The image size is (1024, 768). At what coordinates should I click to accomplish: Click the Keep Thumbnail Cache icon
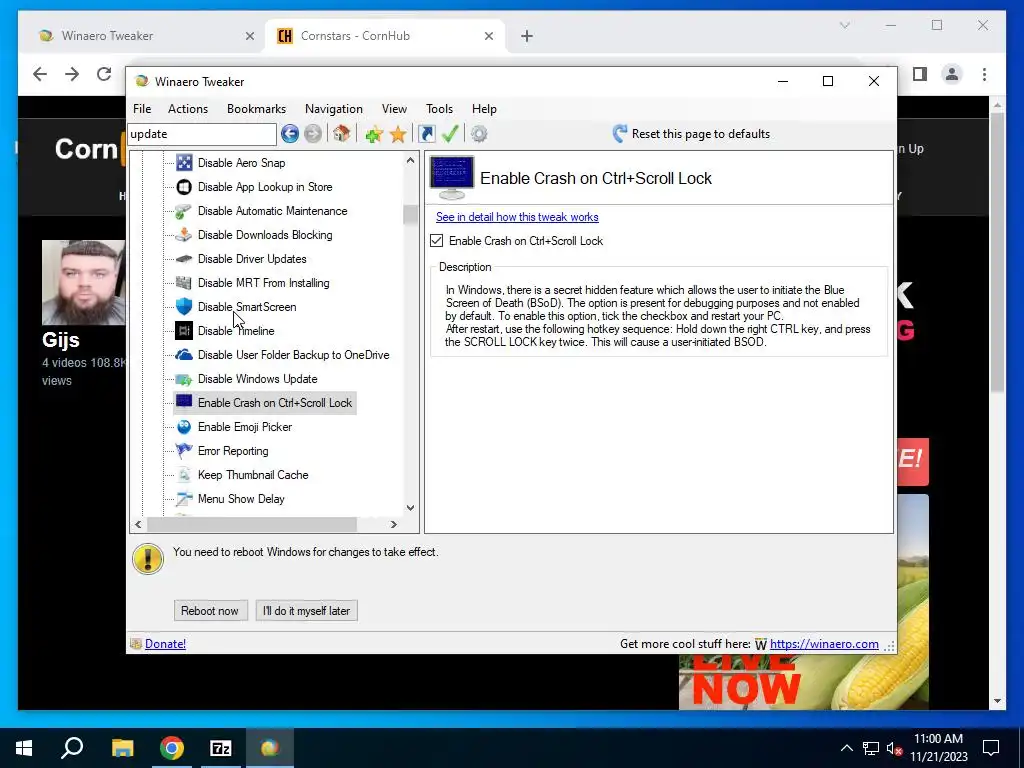pos(184,475)
